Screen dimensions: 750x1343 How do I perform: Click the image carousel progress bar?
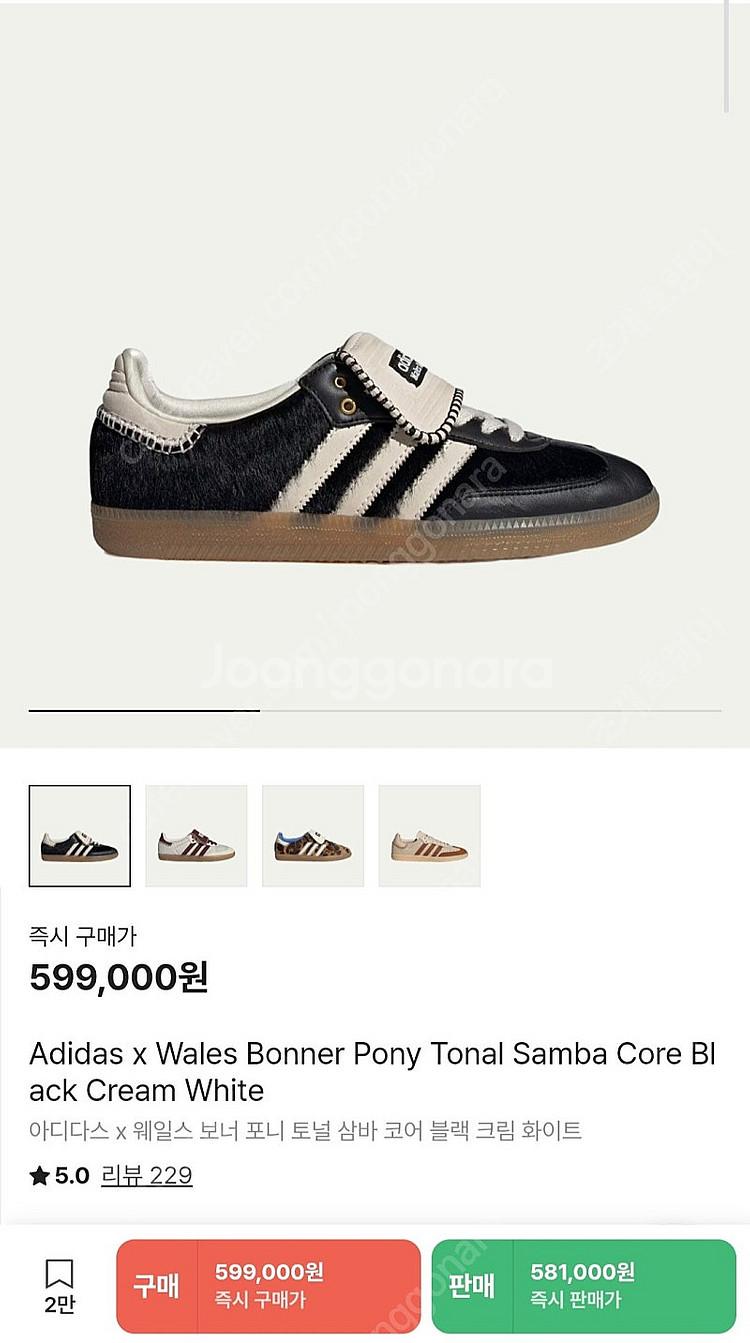pyautogui.click(x=375, y=710)
